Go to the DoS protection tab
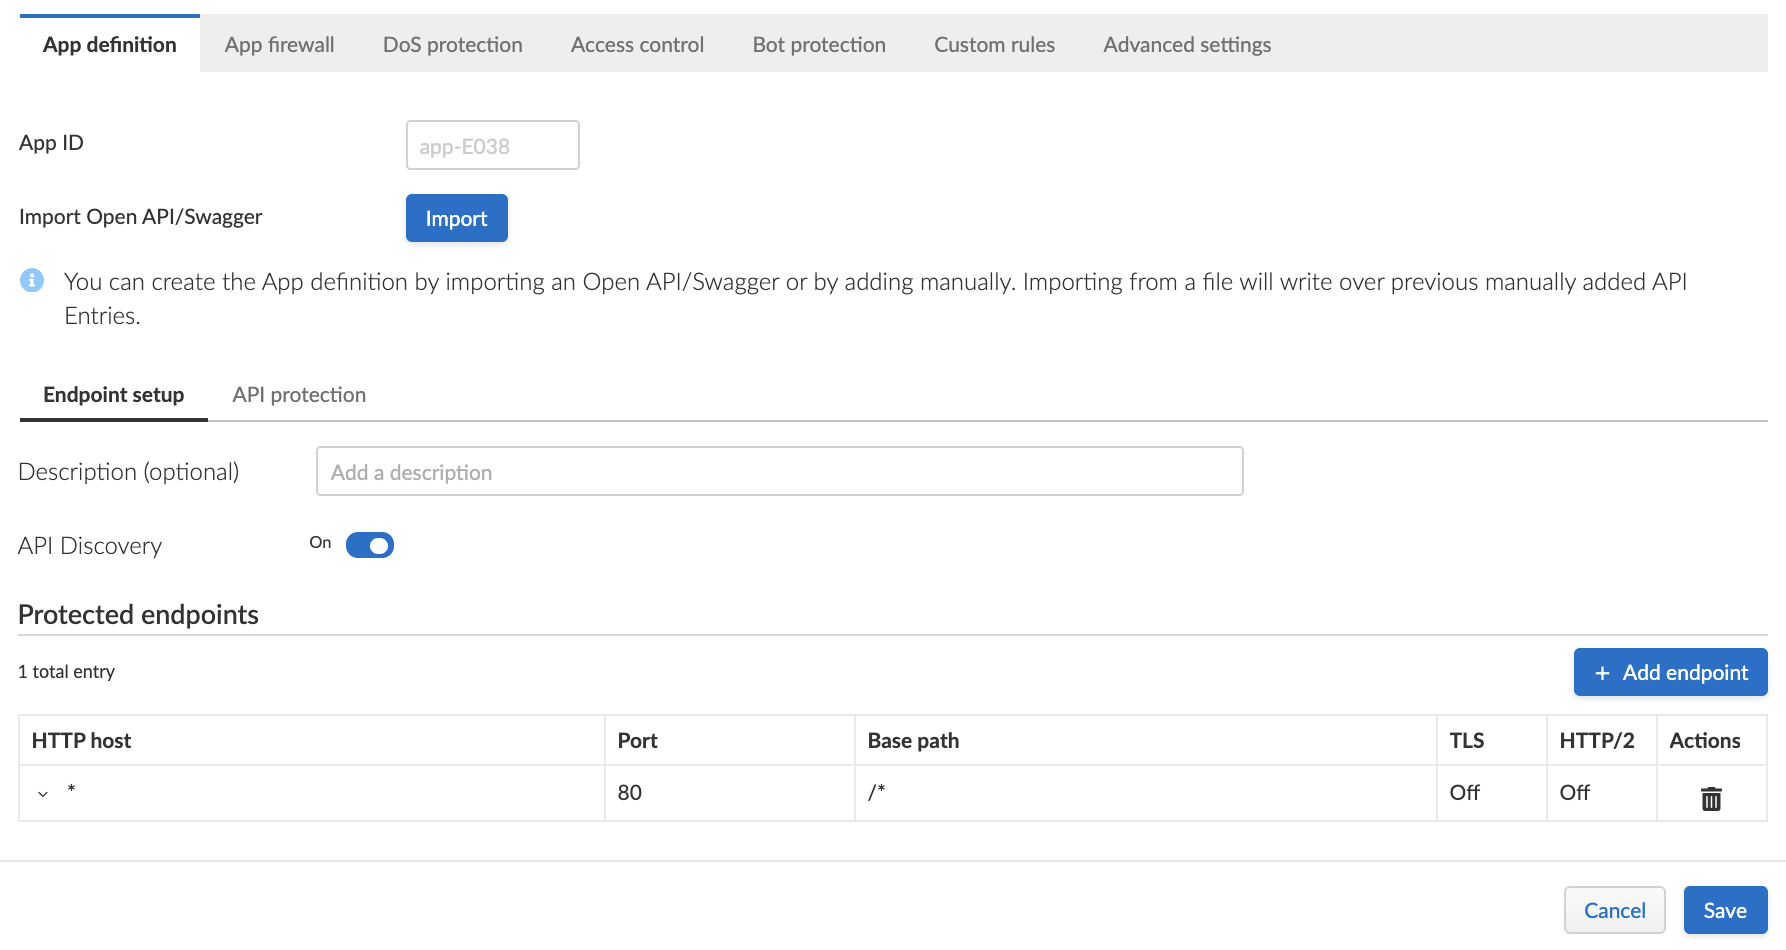This screenshot has height=950, width=1786. click(453, 45)
